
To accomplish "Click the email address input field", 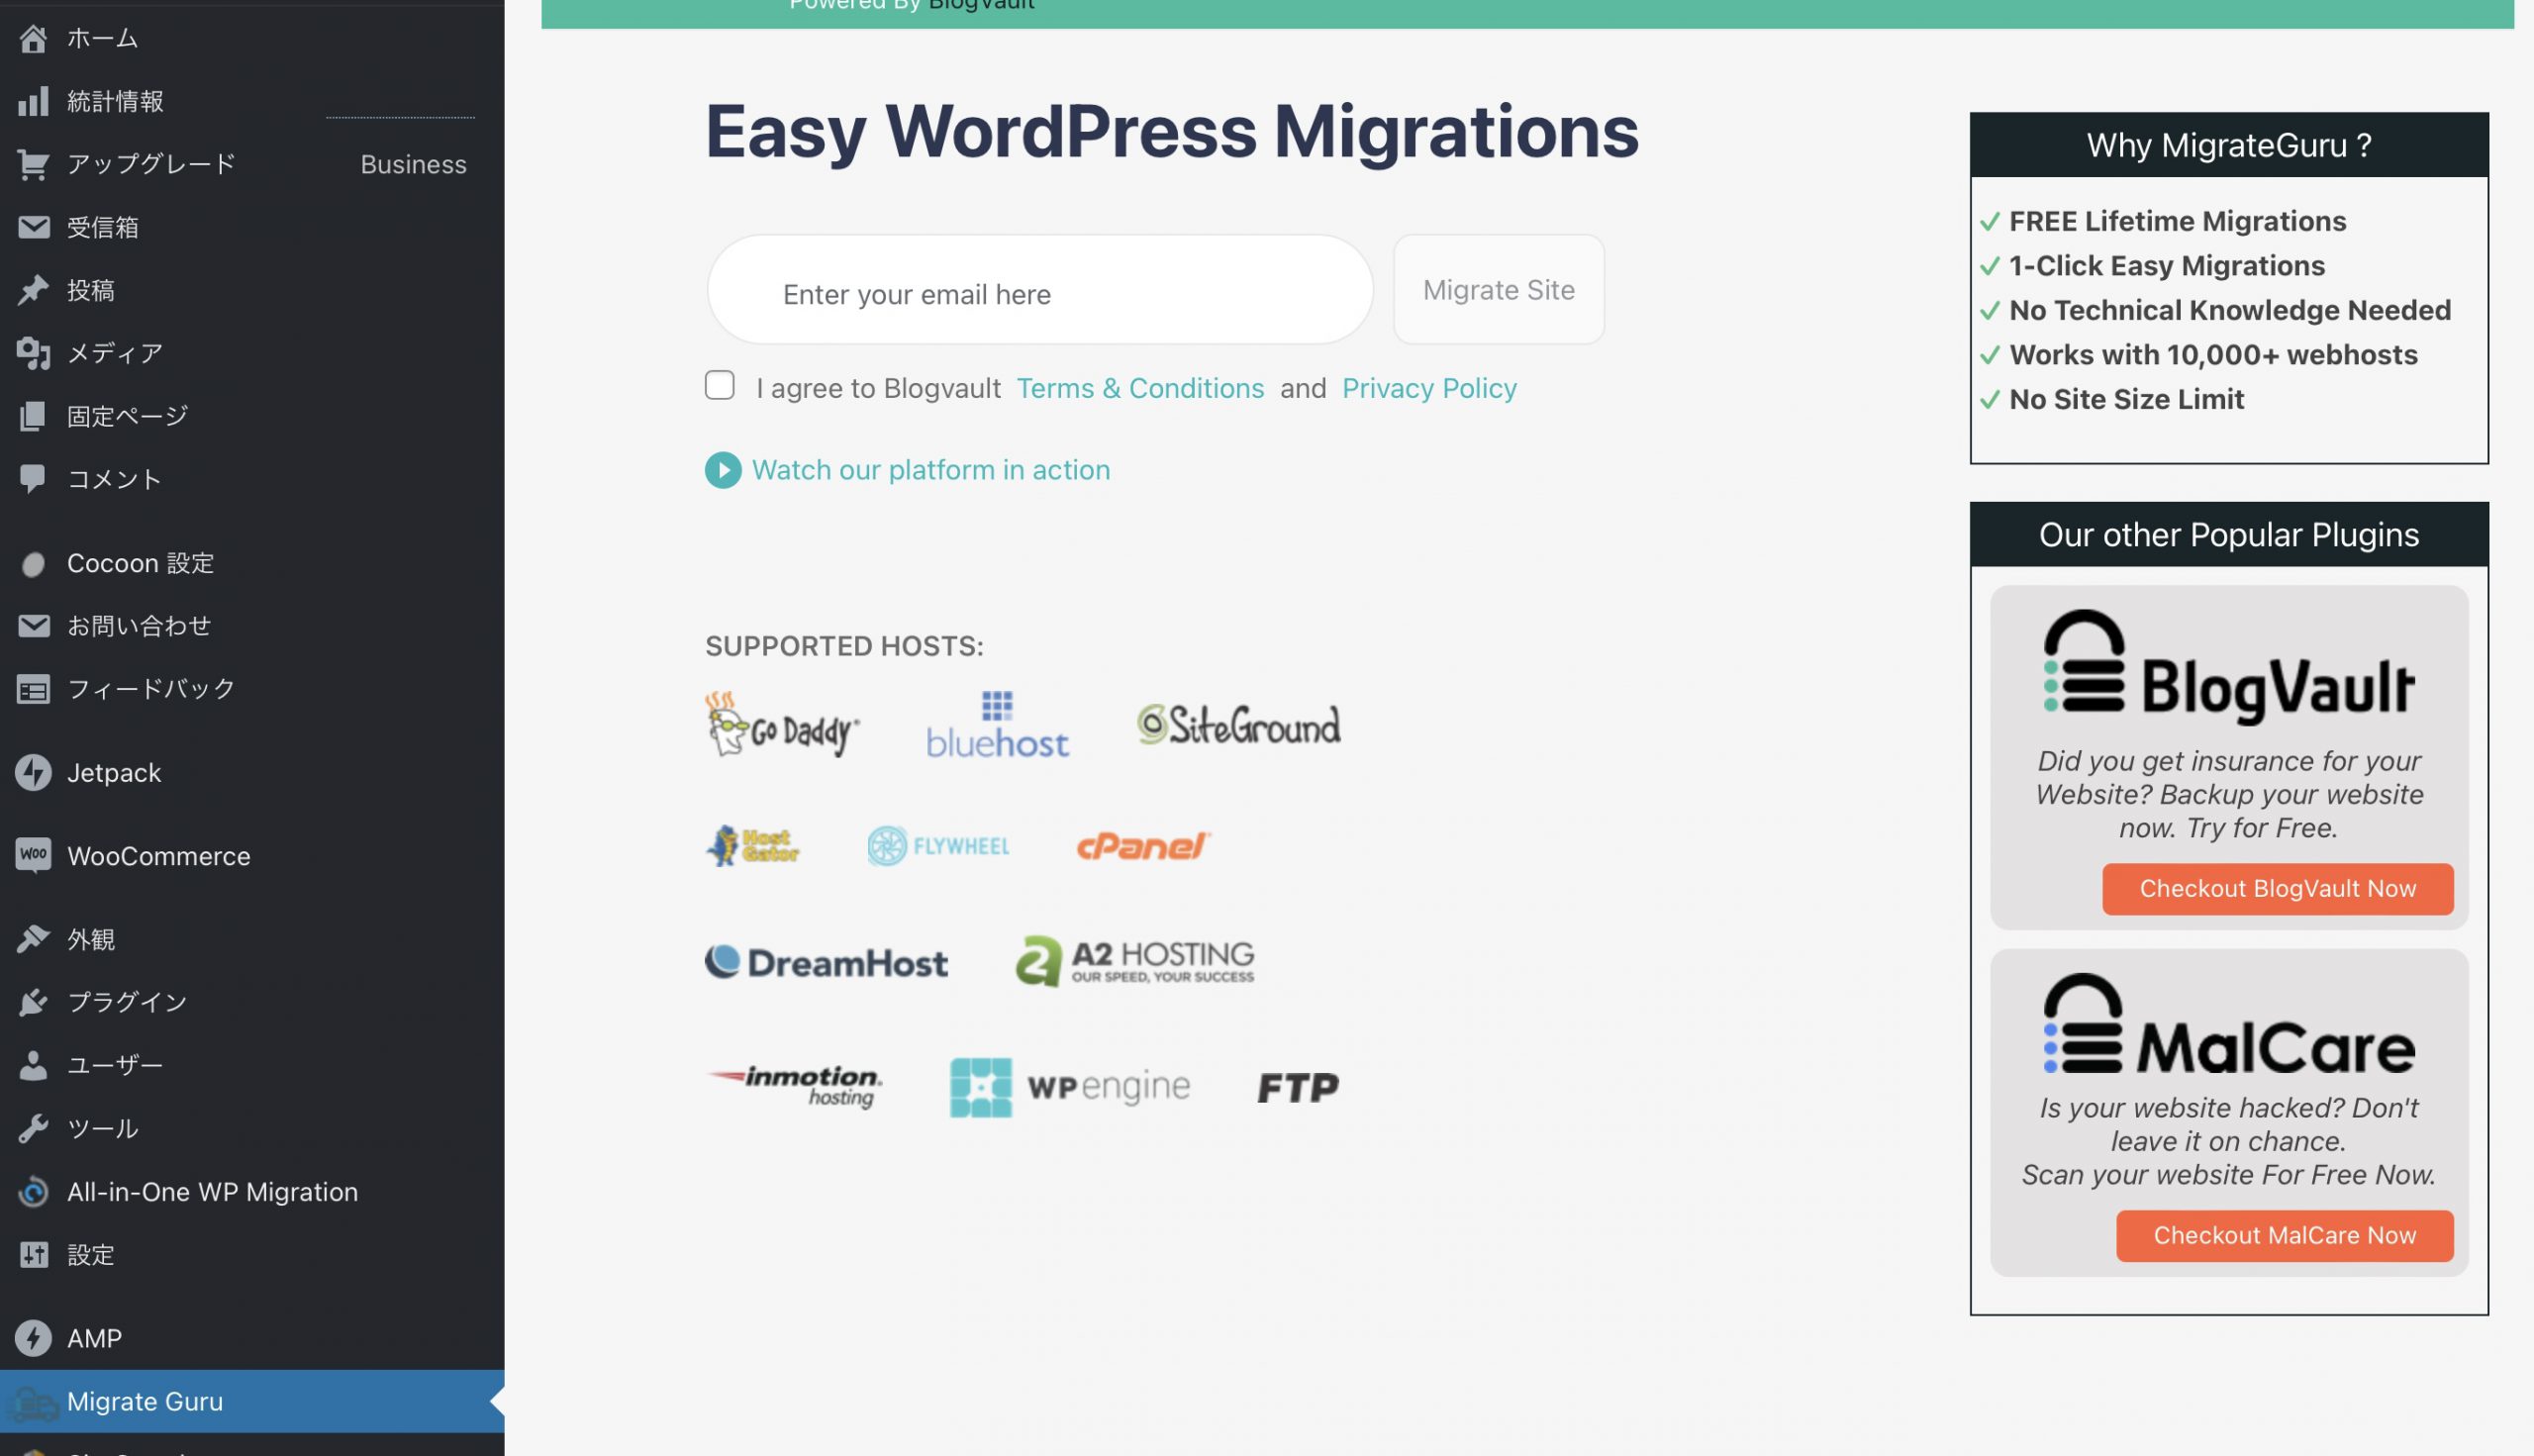I will (1039, 290).
